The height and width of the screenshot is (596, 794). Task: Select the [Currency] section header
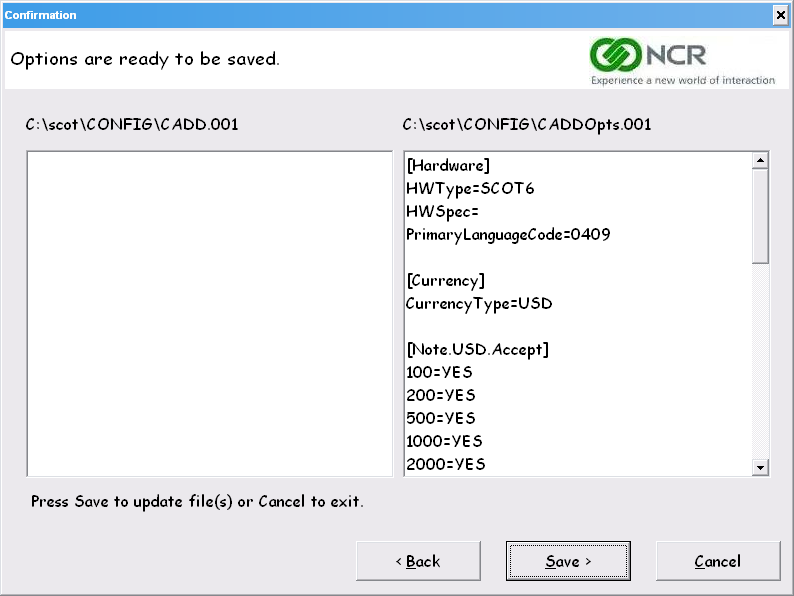tap(446, 281)
